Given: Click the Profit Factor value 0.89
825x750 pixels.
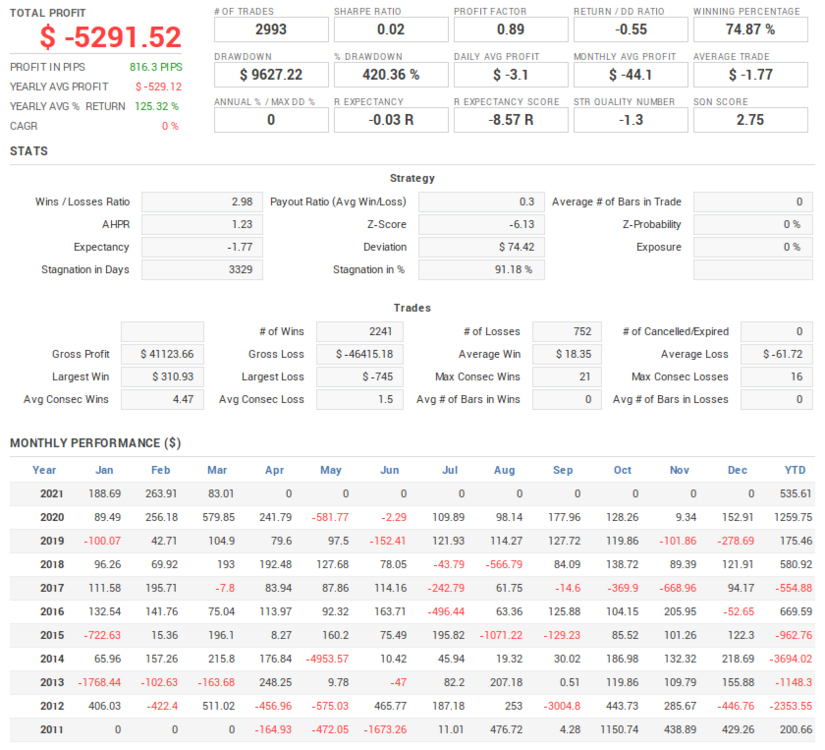Looking at the screenshot, I should tap(511, 29).
